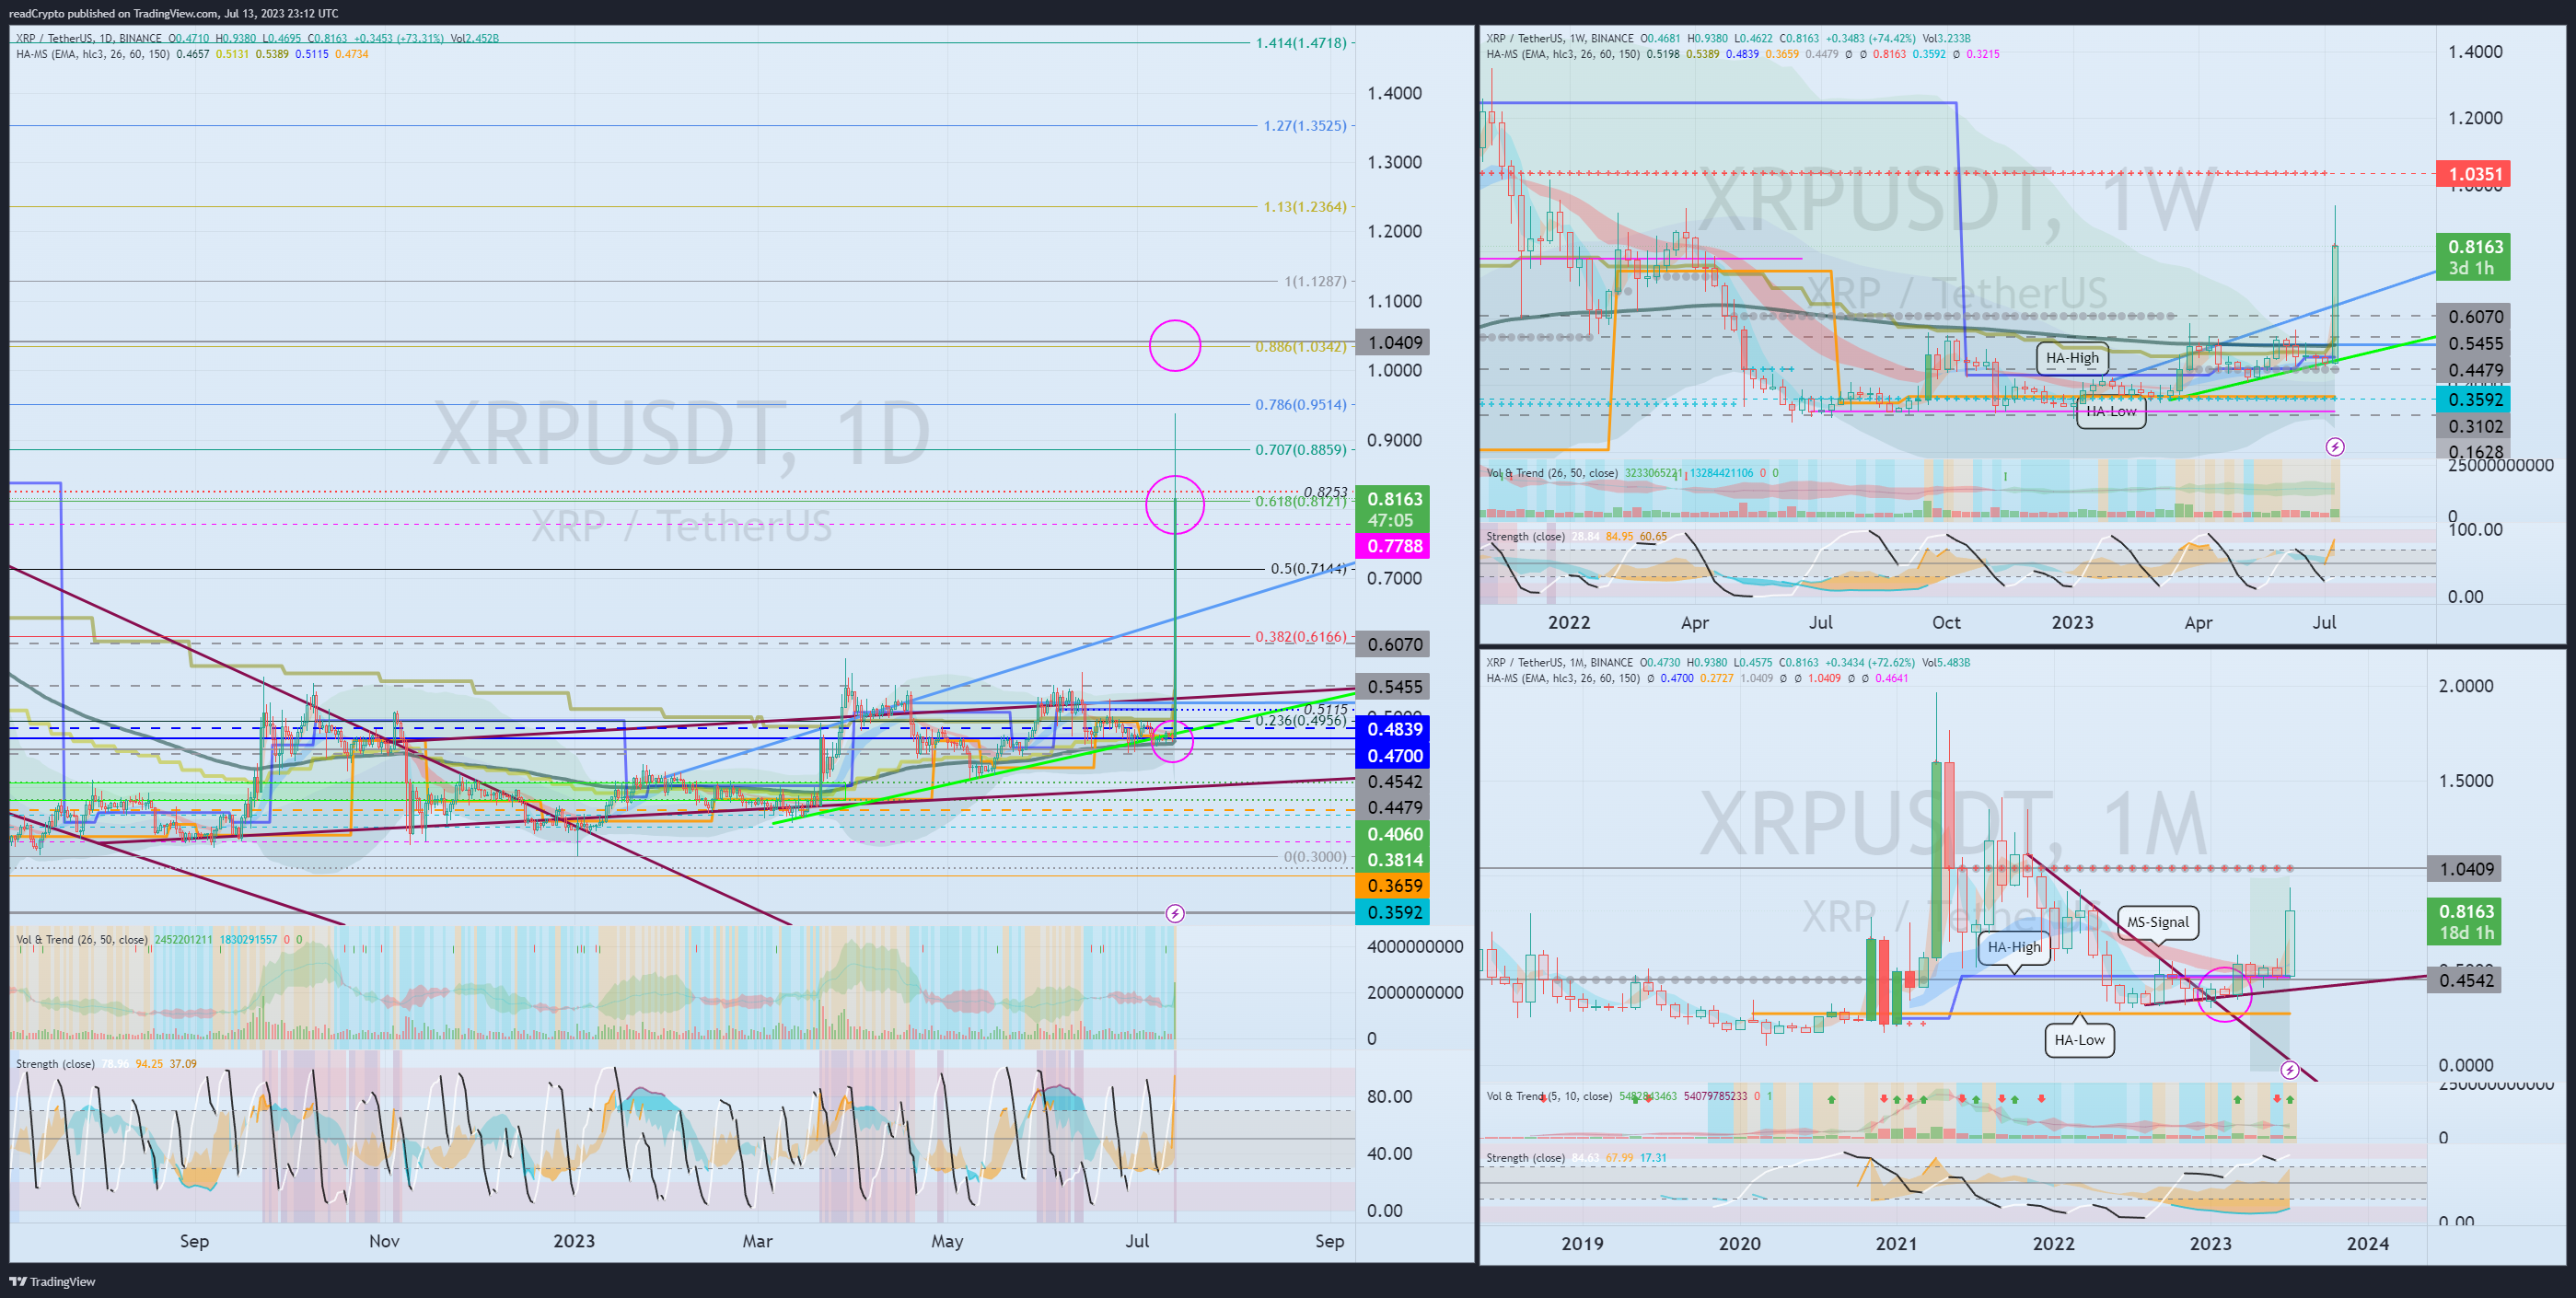
Task: Click the lightning bolt icon on the monthly chart
Action: point(2289,1070)
